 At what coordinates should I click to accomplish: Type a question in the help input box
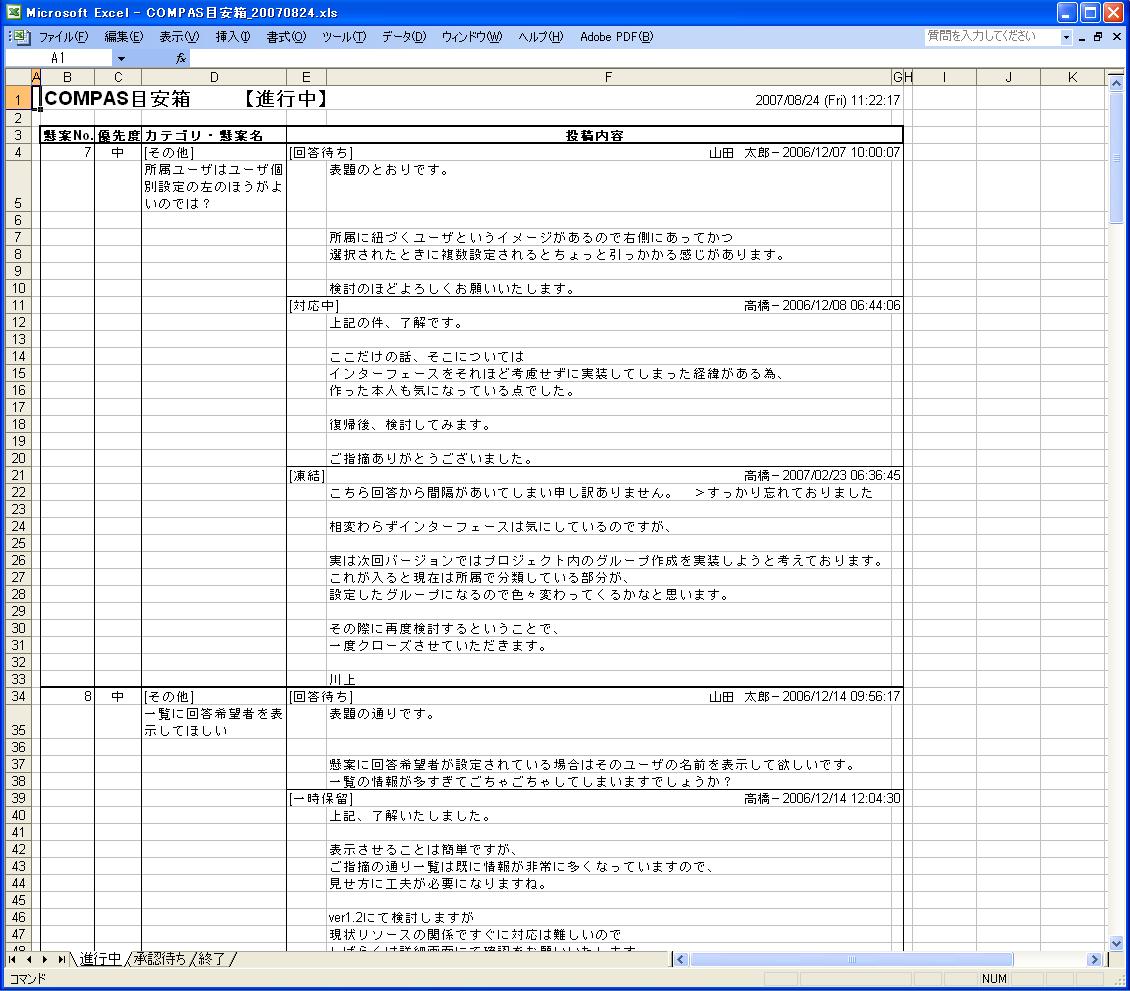pyautogui.click(x=990, y=37)
